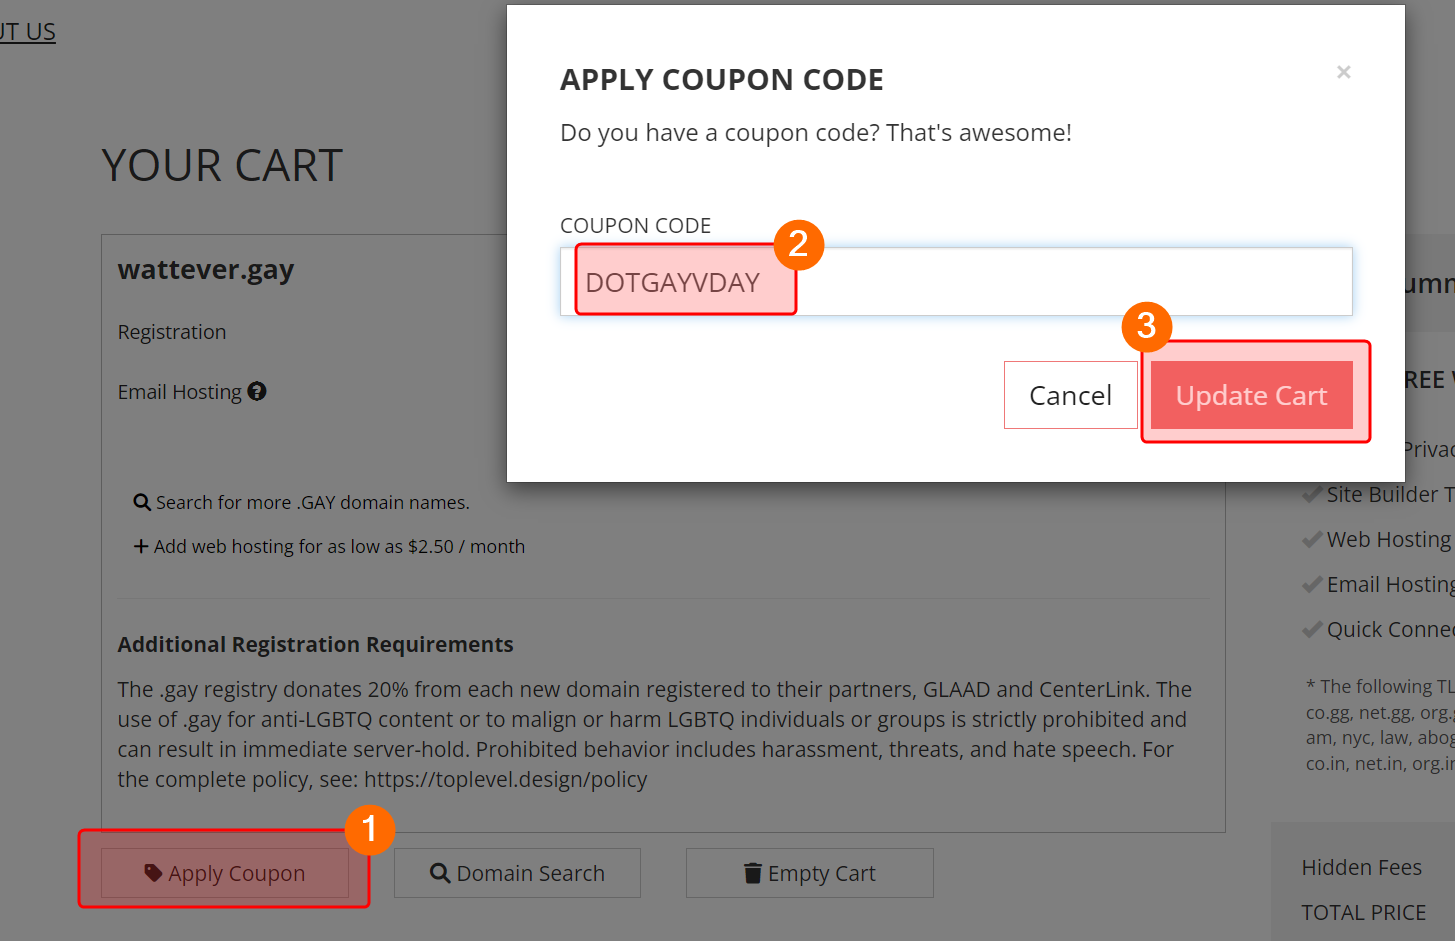Click the checkmark beside Web Hosting
Image resolution: width=1455 pixels, height=941 pixels.
pos(1312,539)
